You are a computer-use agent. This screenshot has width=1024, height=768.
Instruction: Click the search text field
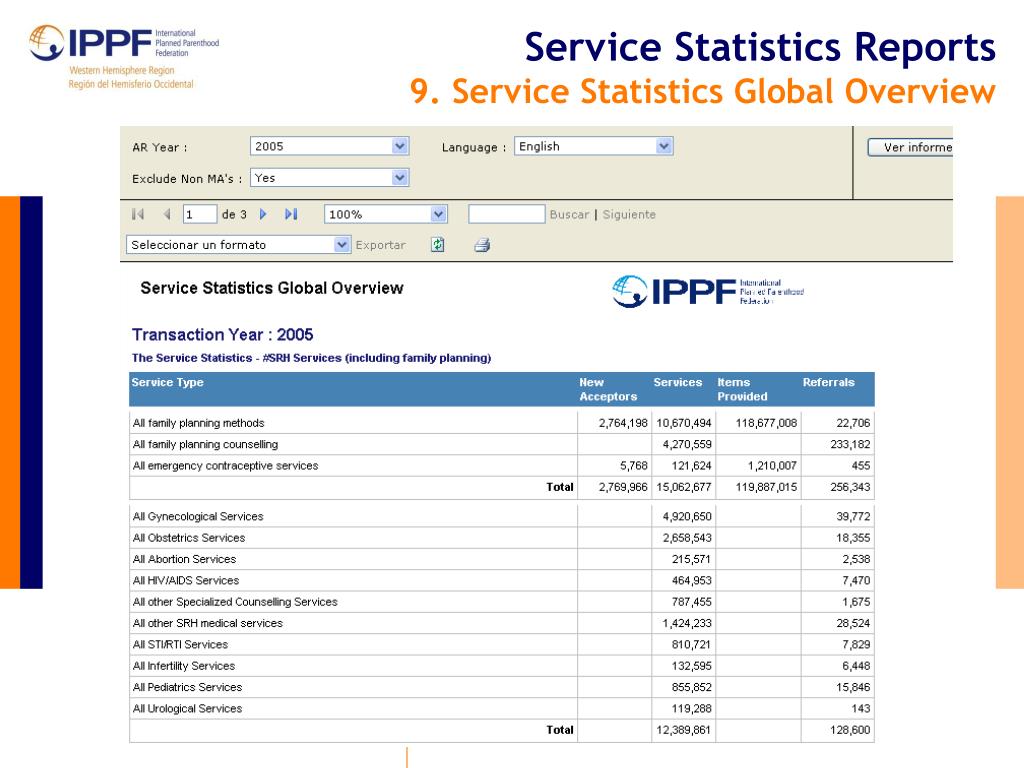[x=507, y=214]
